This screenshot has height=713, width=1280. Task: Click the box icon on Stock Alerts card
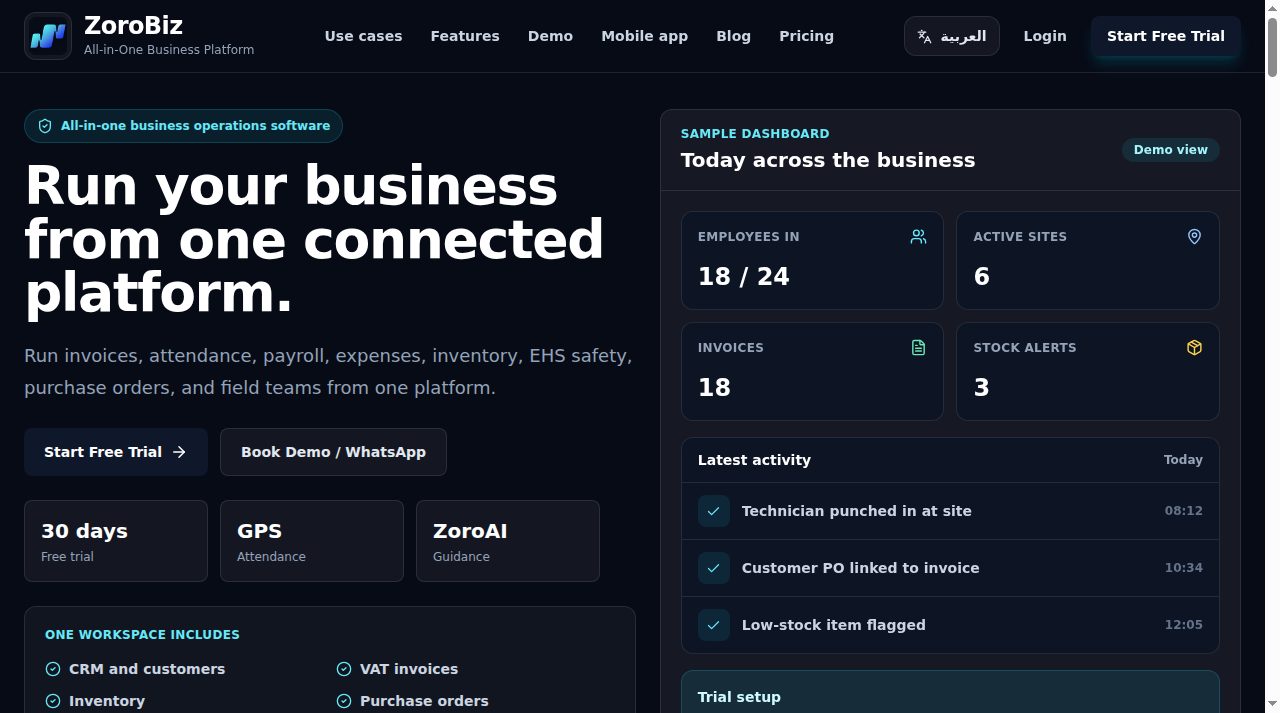coord(1194,348)
